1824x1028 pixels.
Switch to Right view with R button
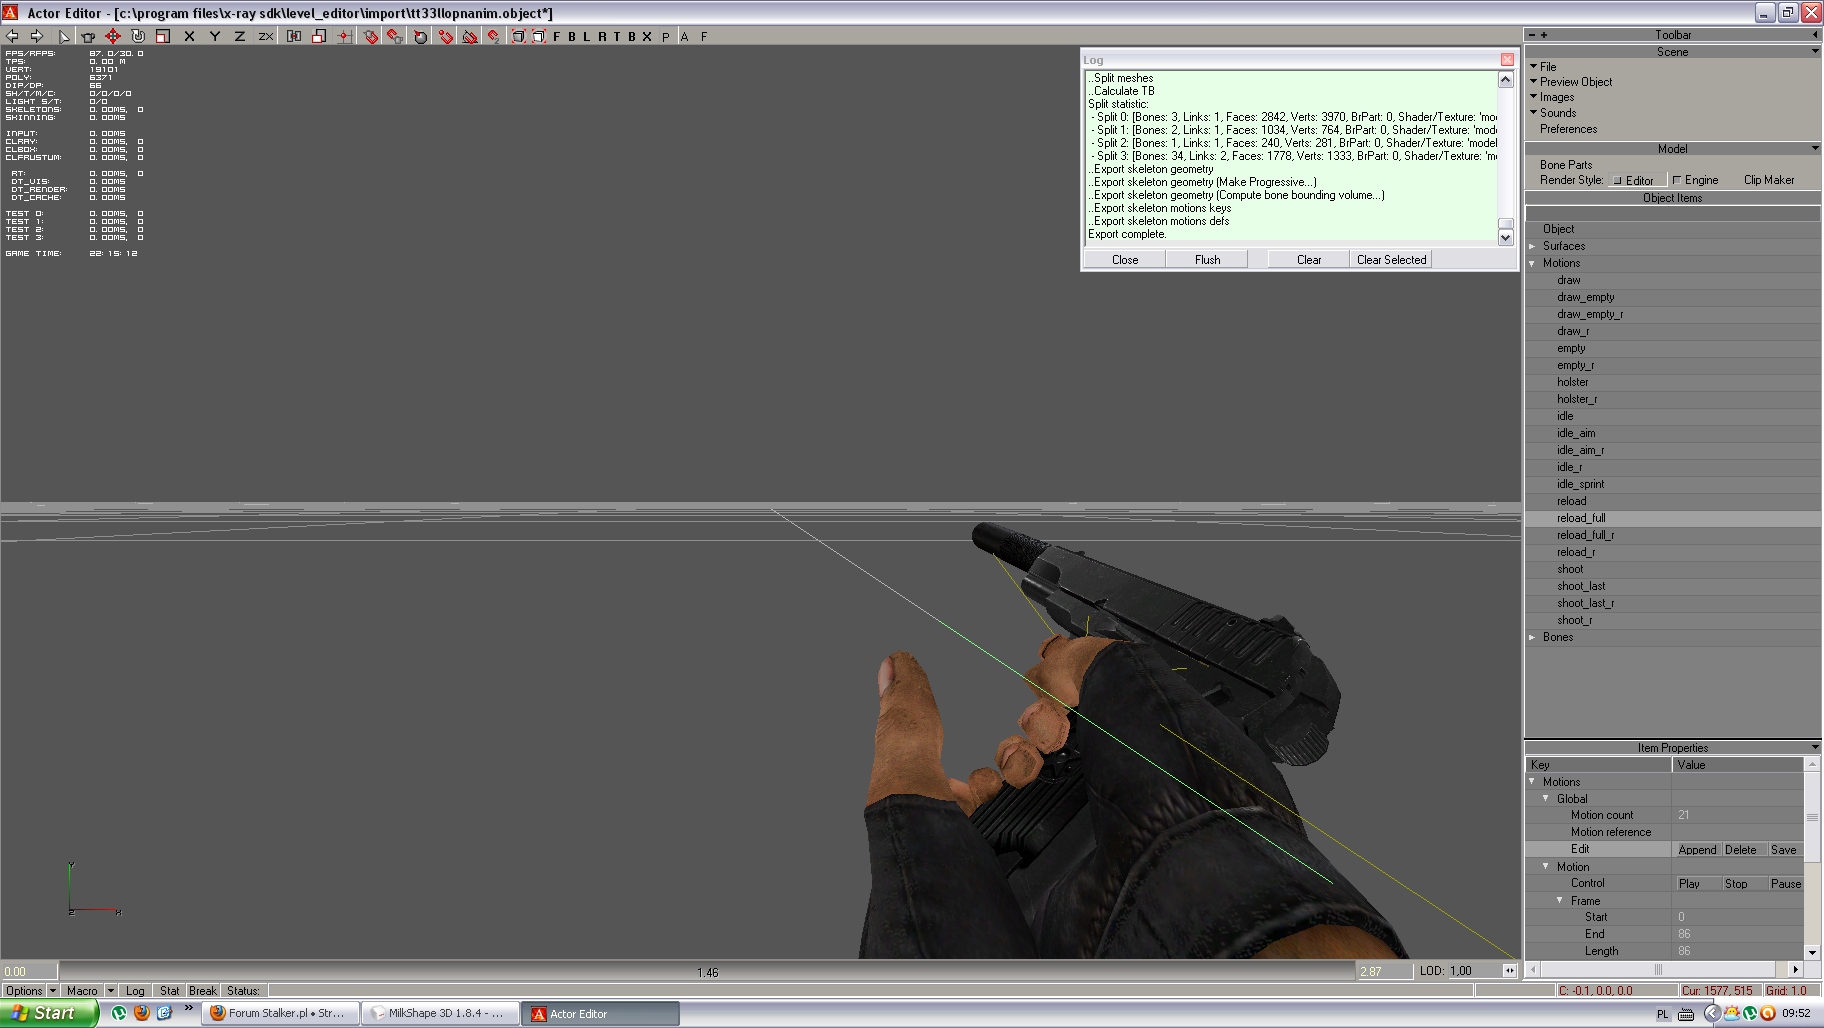pos(602,36)
